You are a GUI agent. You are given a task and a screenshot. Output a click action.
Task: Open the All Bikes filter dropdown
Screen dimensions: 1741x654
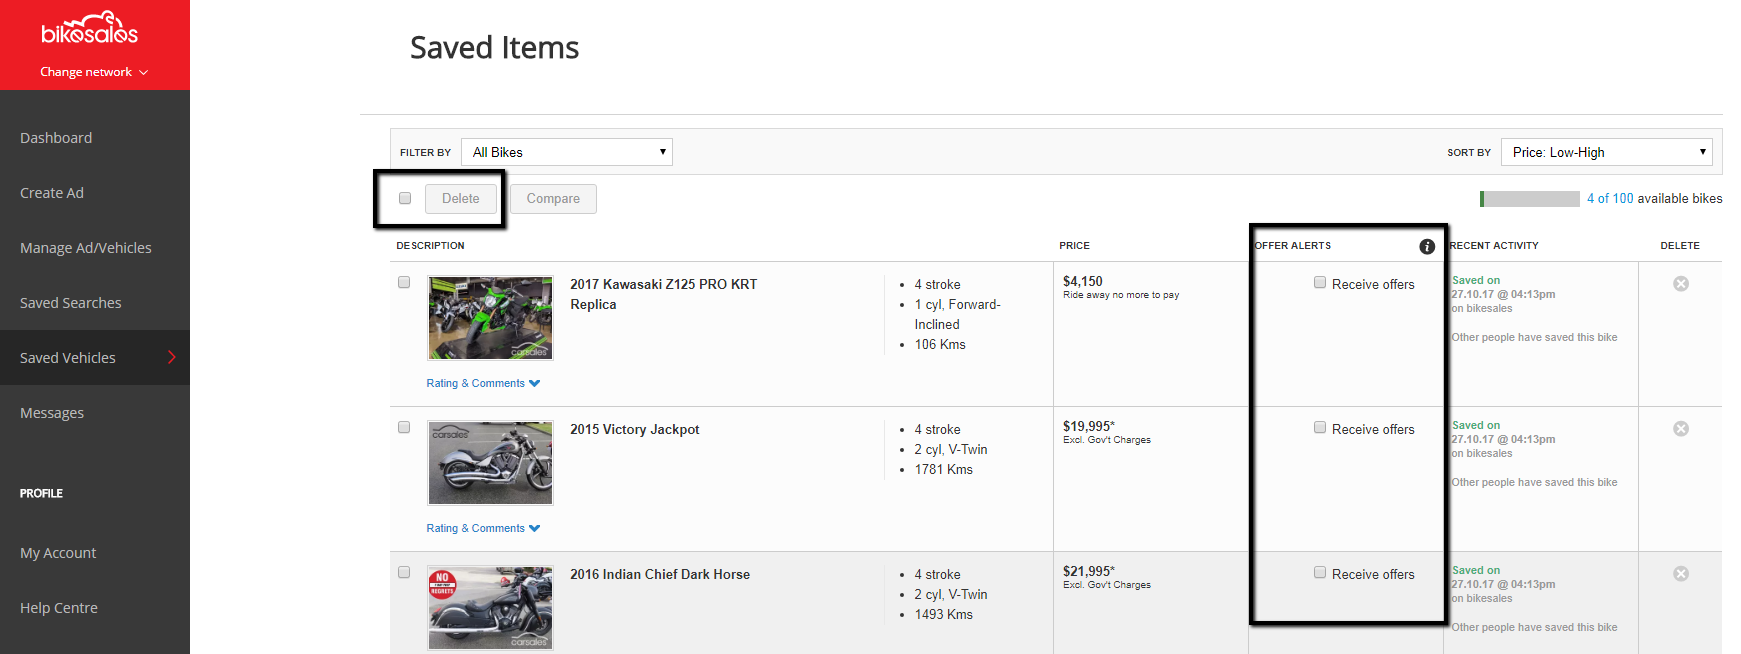pos(567,152)
